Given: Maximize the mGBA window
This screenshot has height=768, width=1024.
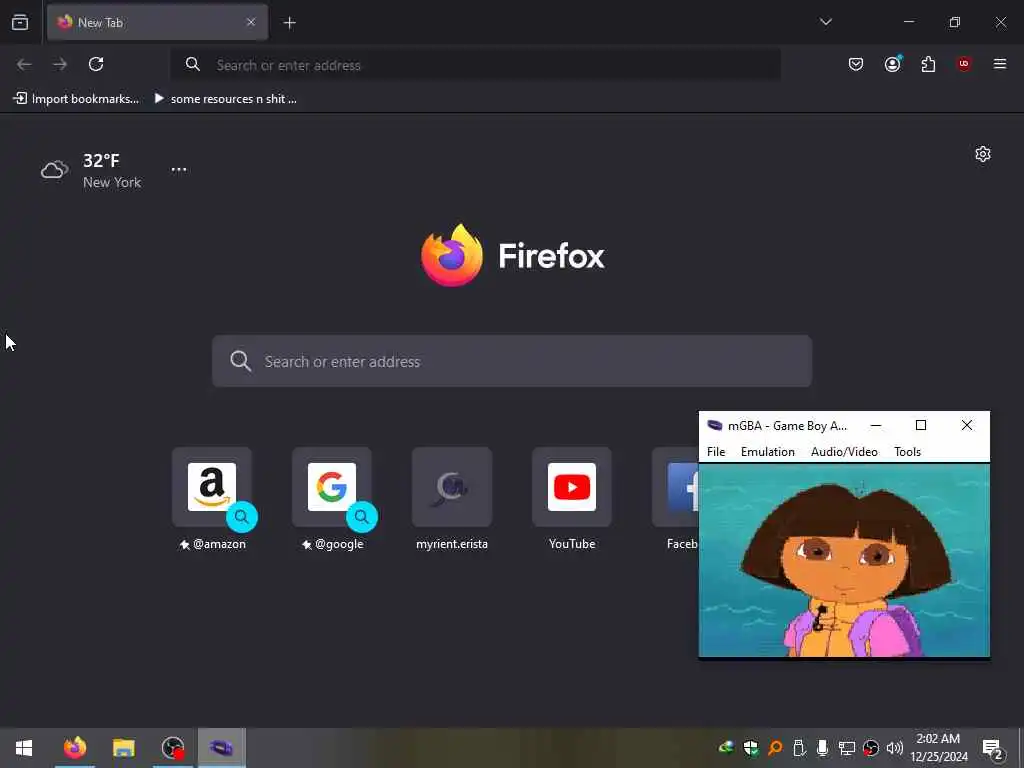Looking at the screenshot, I should click(921, 425).
